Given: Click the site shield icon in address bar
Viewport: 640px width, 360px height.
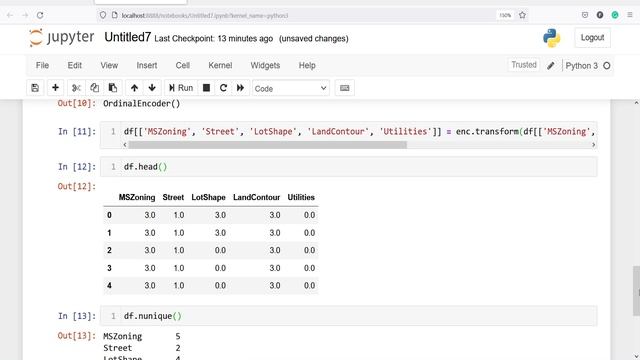Looking at the screenshot, I should click(x=103, y=15).
